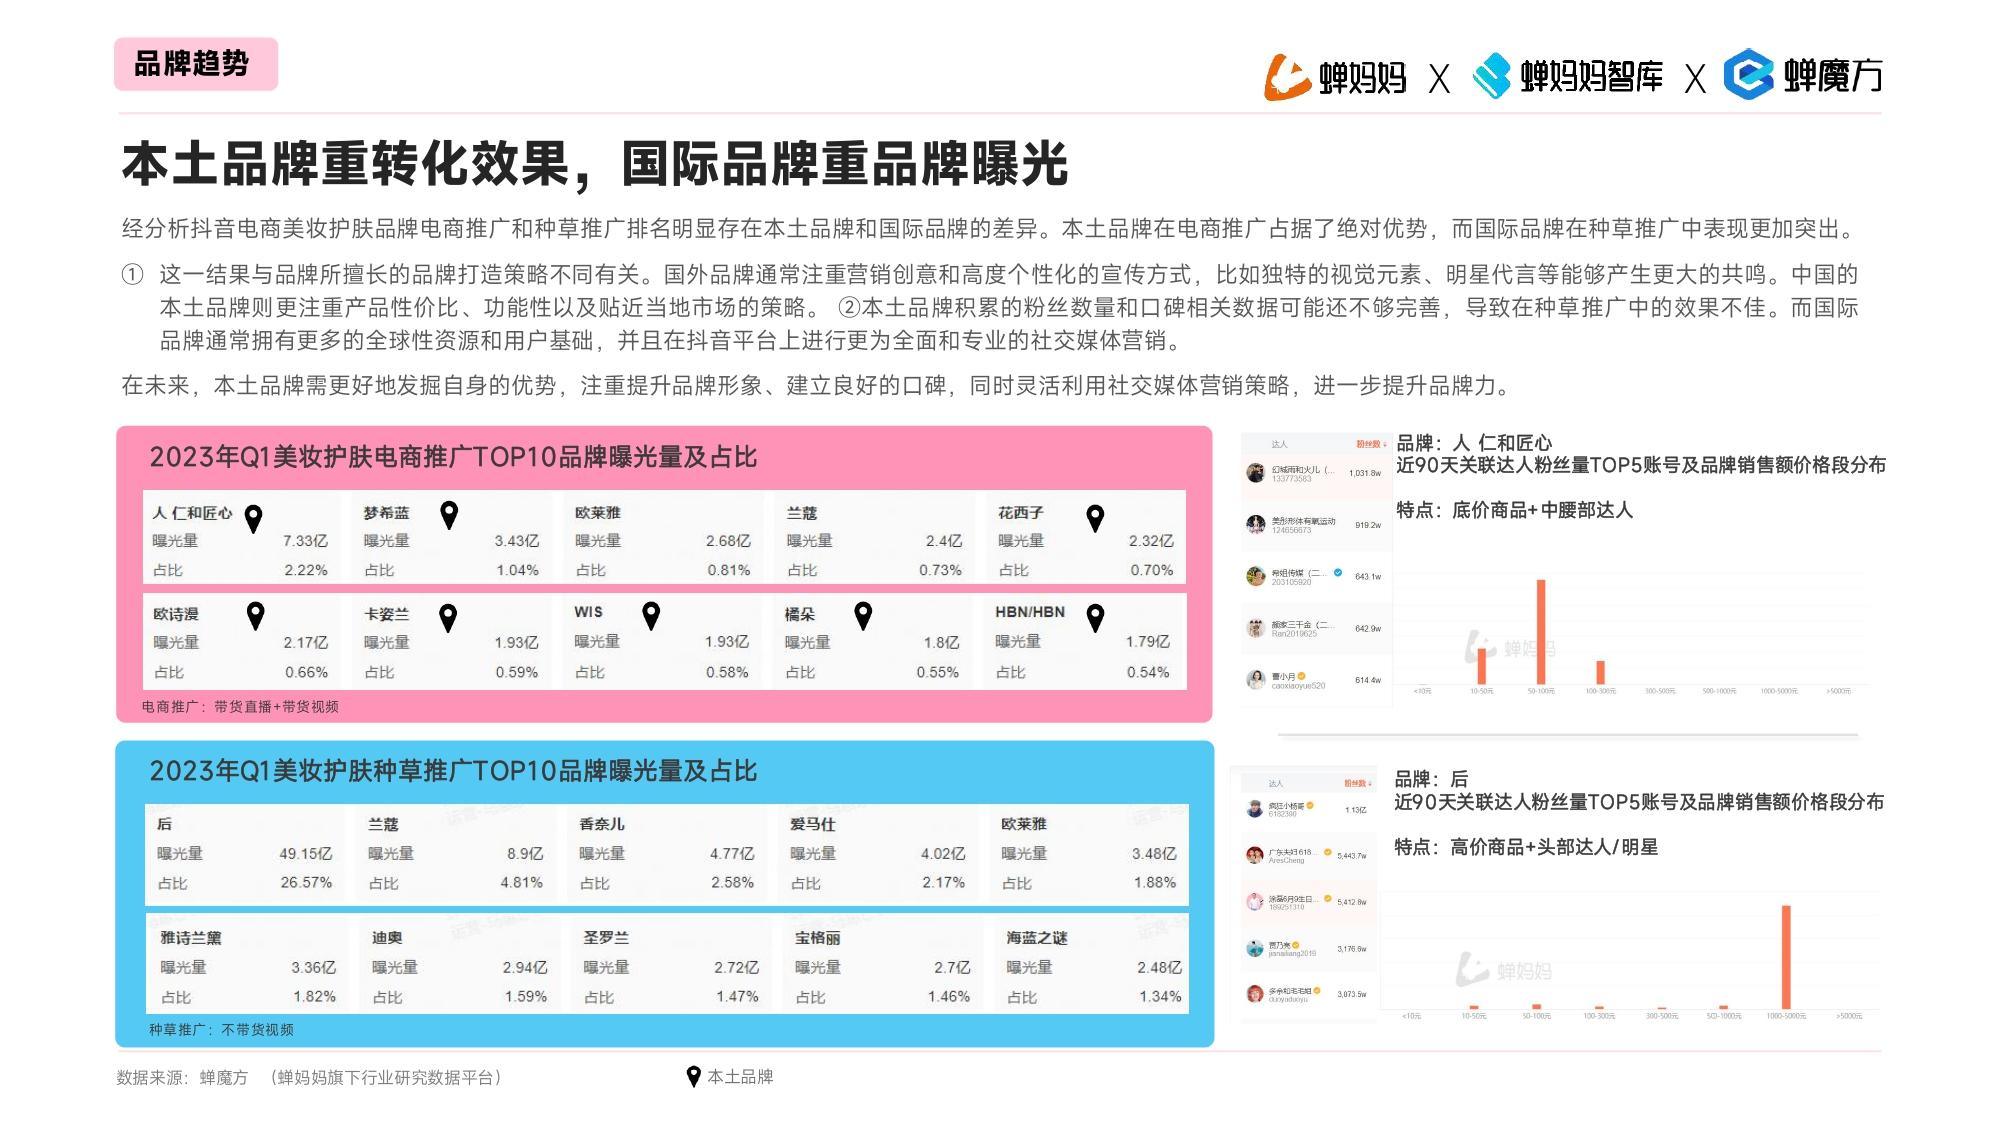
Task: Click the 种草推广：不带货视频 footnote
Action: (221, 1030)
